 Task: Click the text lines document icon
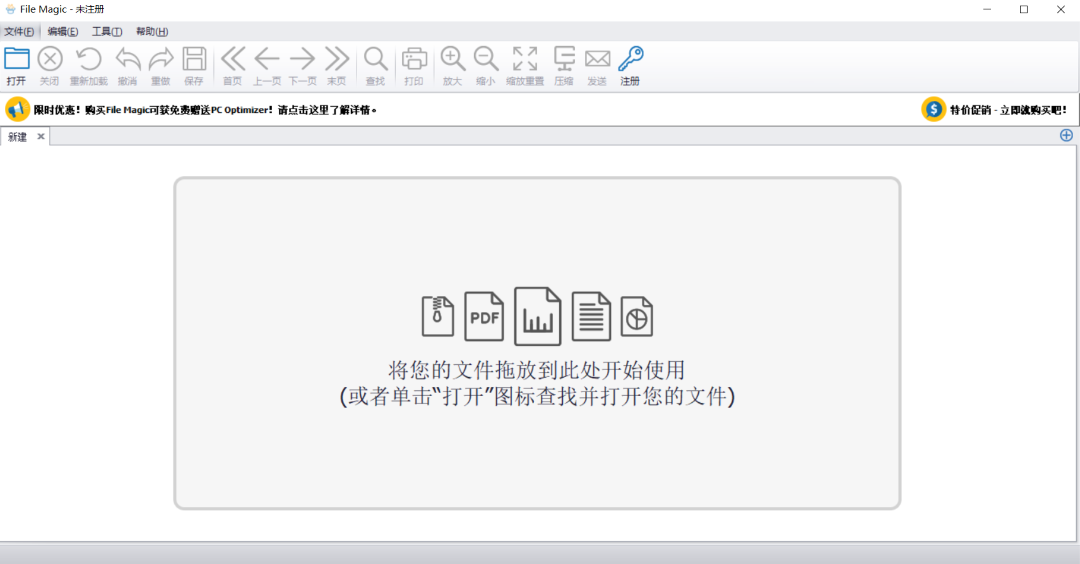591,316
